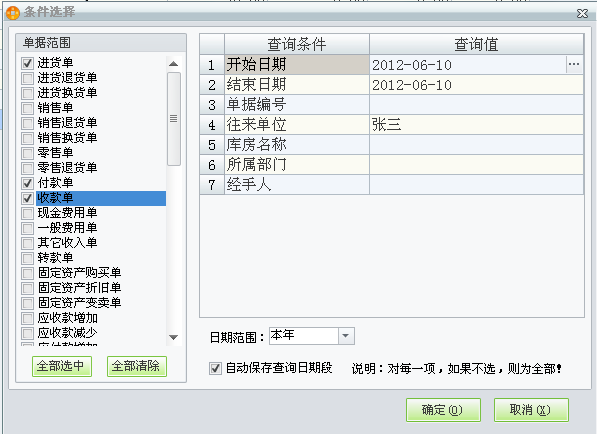Image resolution: width=597 pixels, height=434 pixels.
Task: Close the 条件选择 dialog window
Action: (x=582, y=14)
